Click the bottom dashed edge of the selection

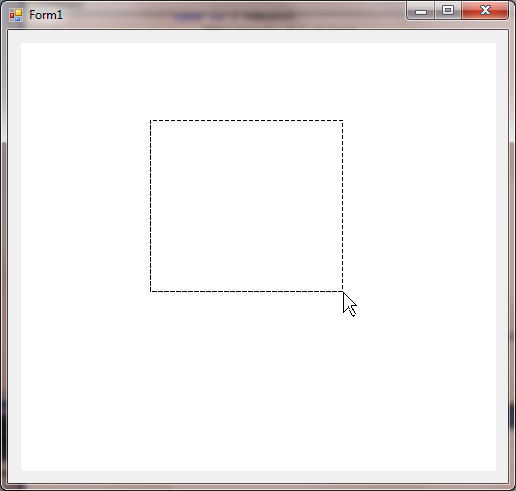[247, 291]
